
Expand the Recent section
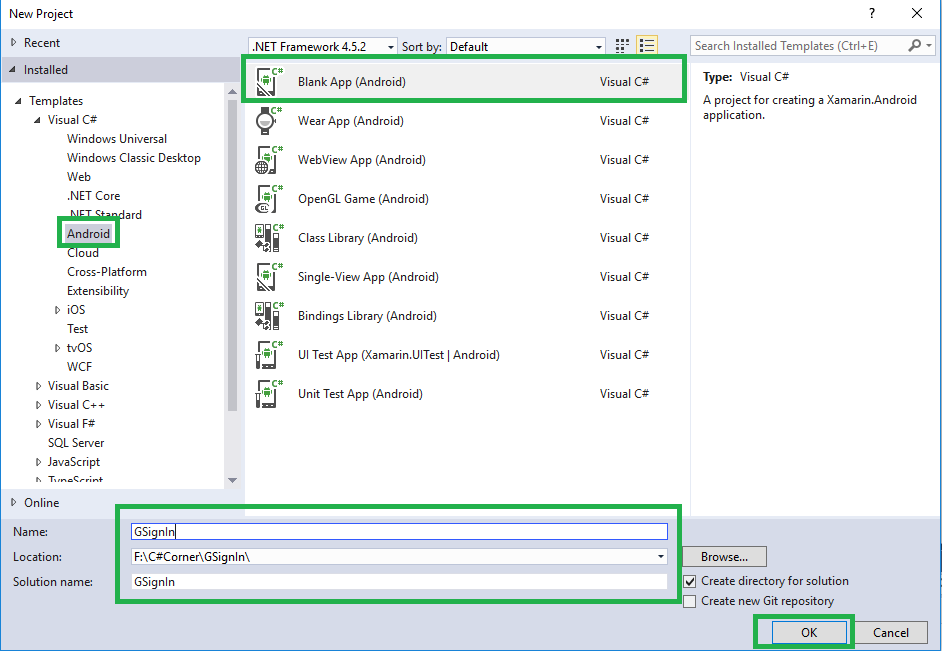(13, 43)
